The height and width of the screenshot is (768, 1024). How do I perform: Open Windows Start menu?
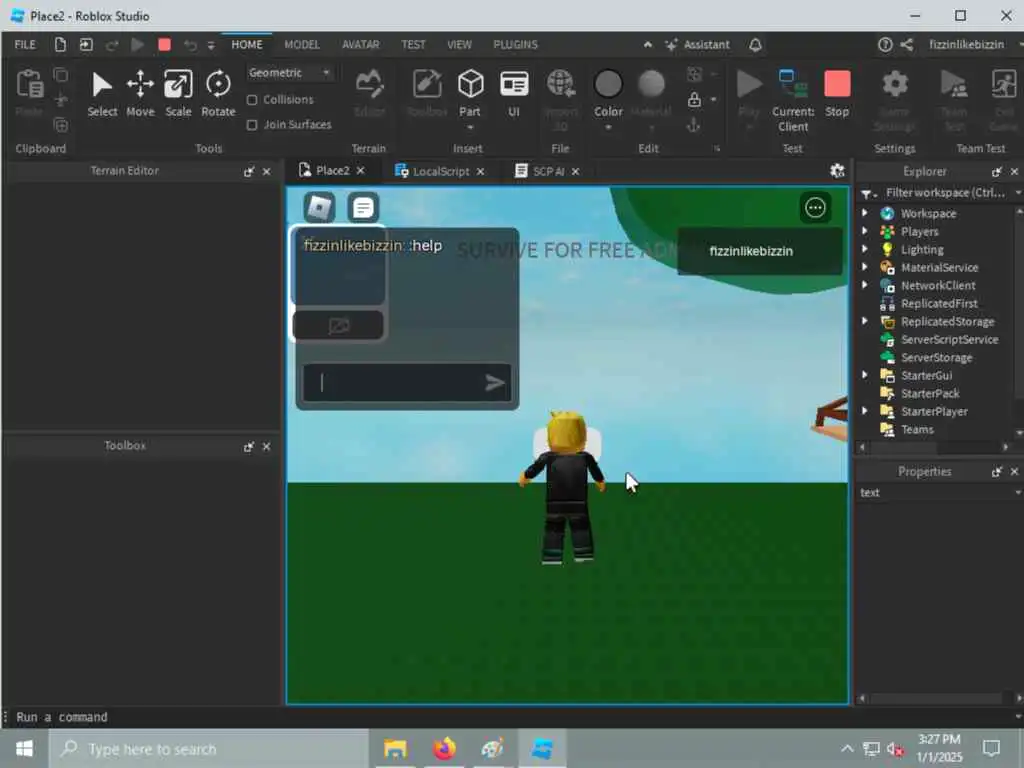(x=24, y=748)
